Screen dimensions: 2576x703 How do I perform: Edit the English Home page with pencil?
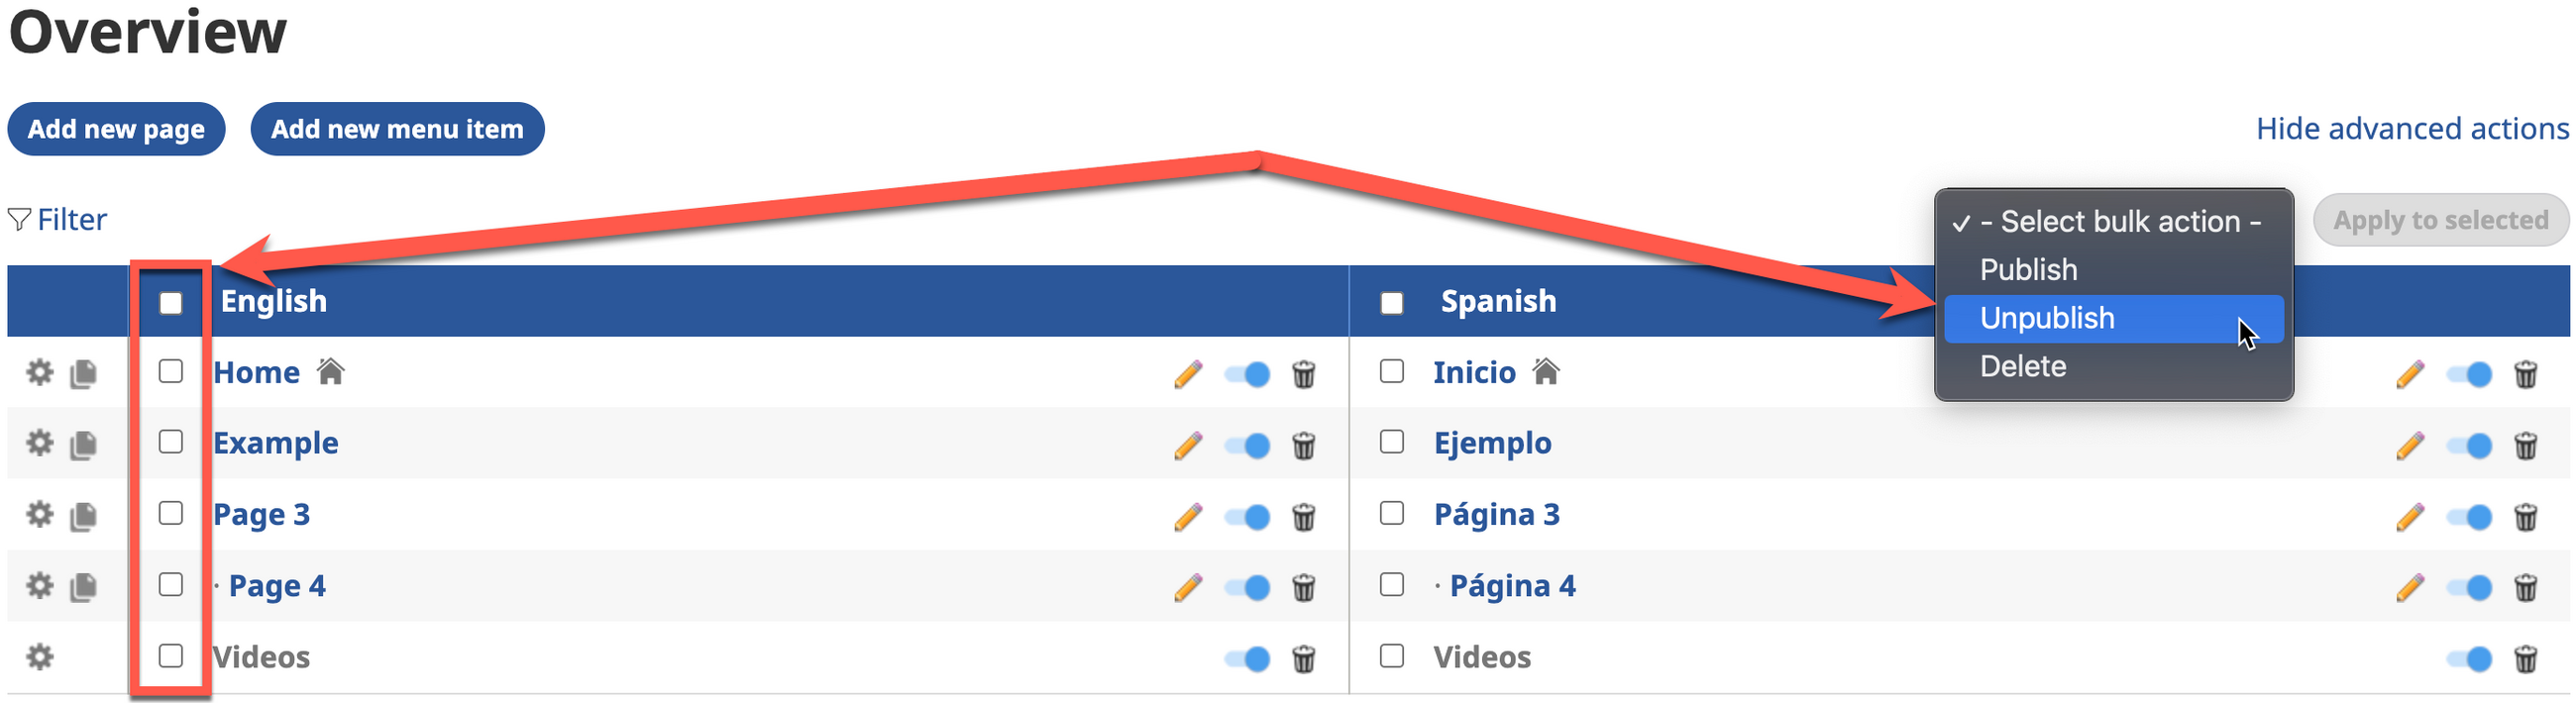click(1188, 374)
